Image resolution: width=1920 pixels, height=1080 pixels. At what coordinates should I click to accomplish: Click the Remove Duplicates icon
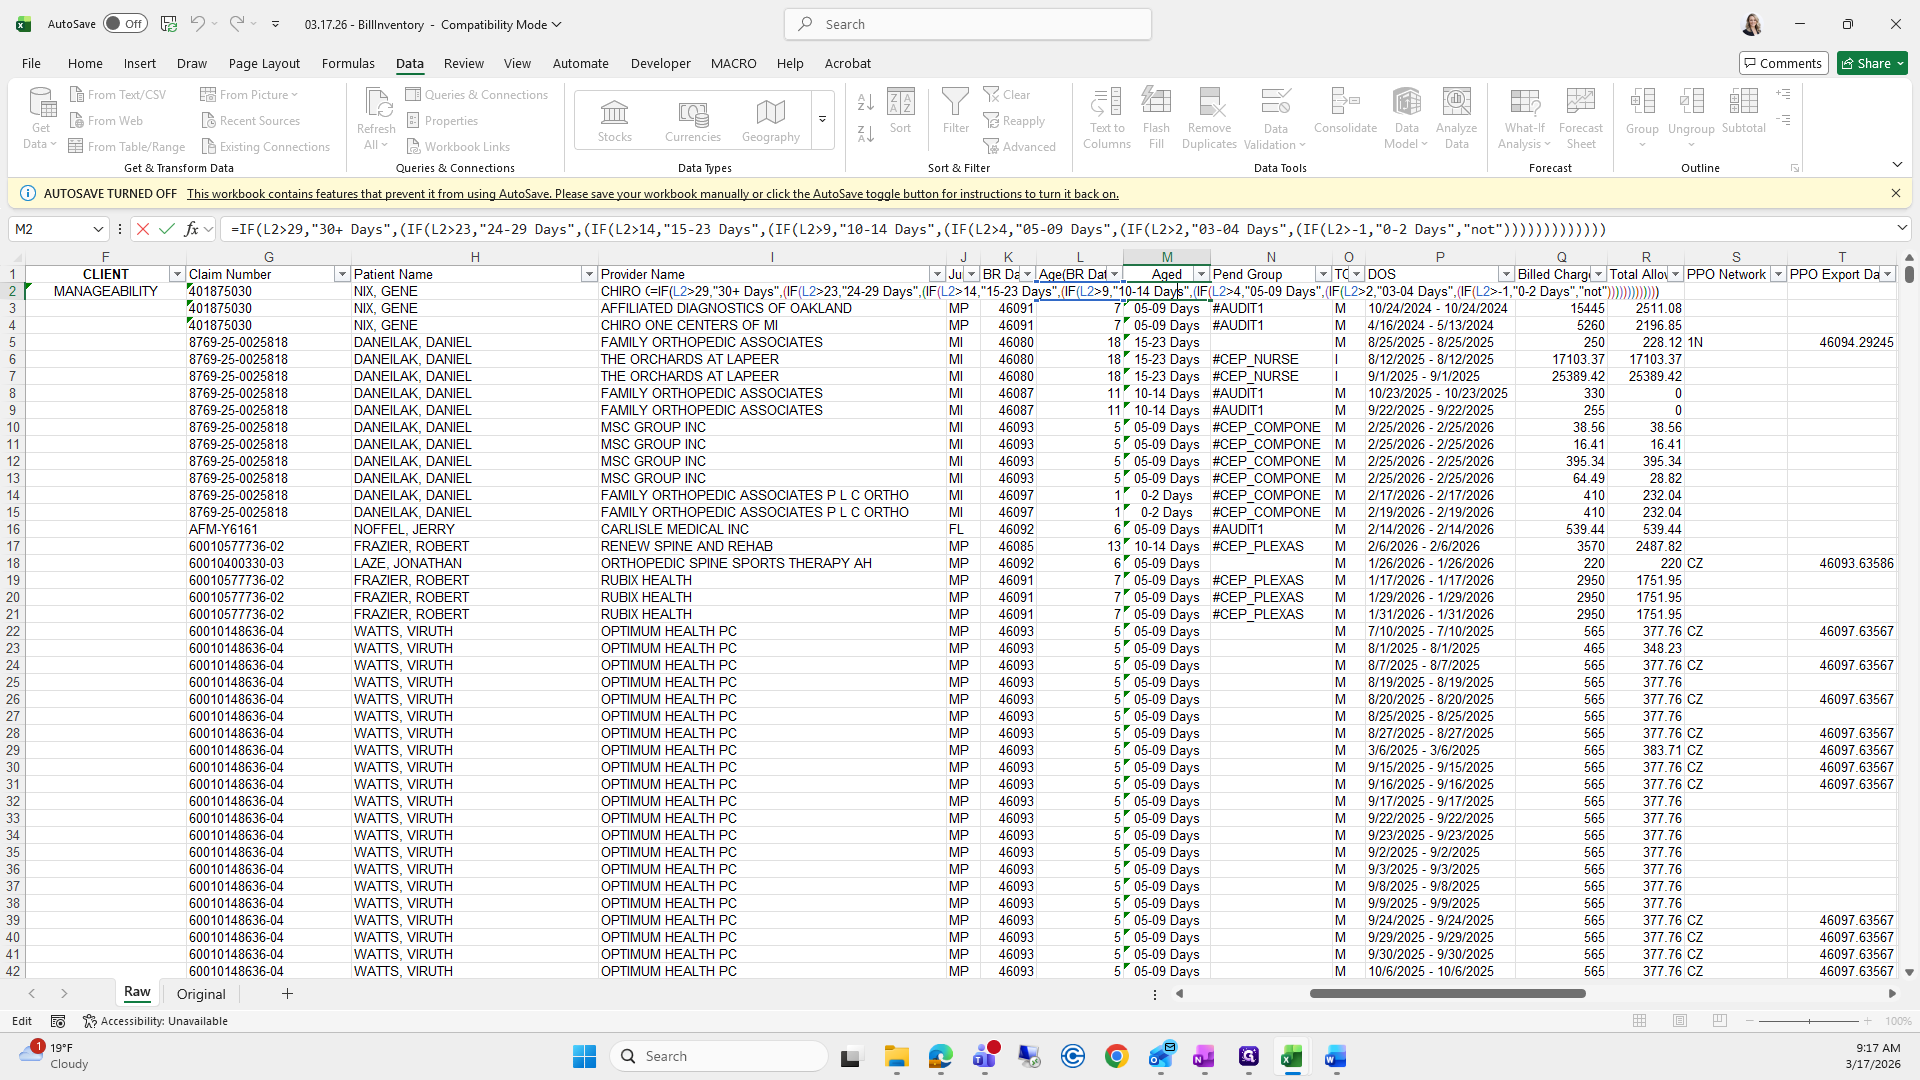coord(1210,103)
